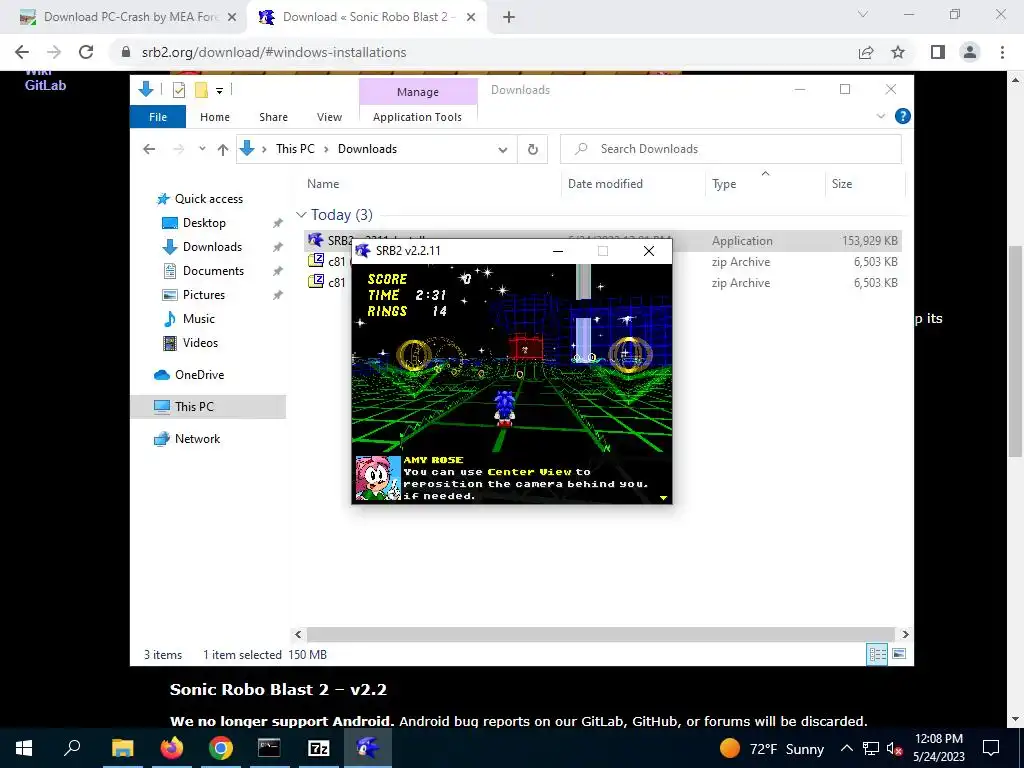Open File tab in Explorer ribbon
Screen dimensions: 1024x768
coord(158,117)
